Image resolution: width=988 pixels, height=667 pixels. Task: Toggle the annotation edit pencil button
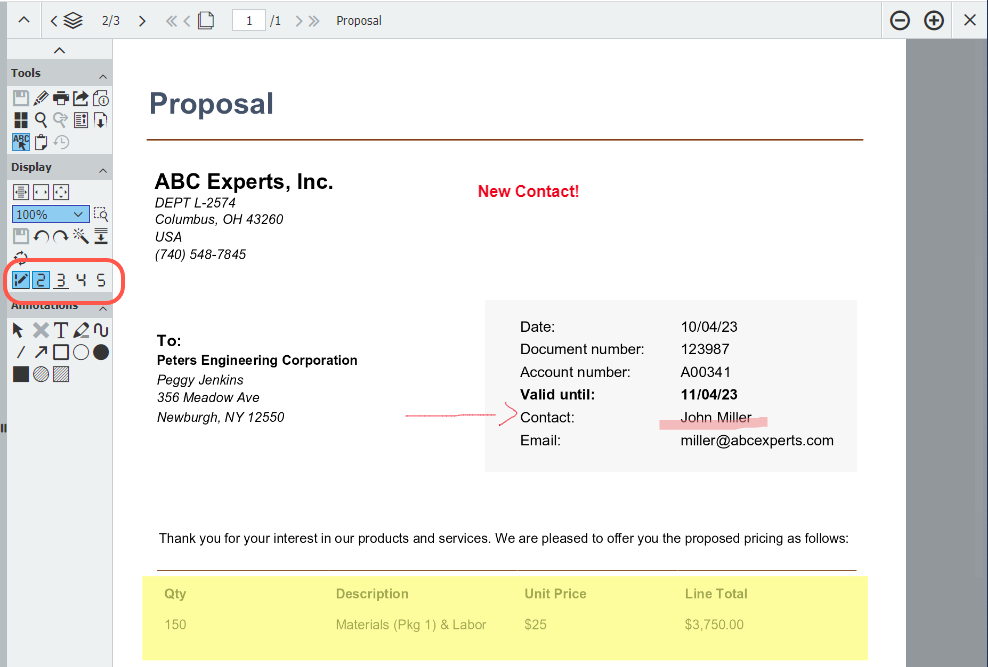[21, 280]
